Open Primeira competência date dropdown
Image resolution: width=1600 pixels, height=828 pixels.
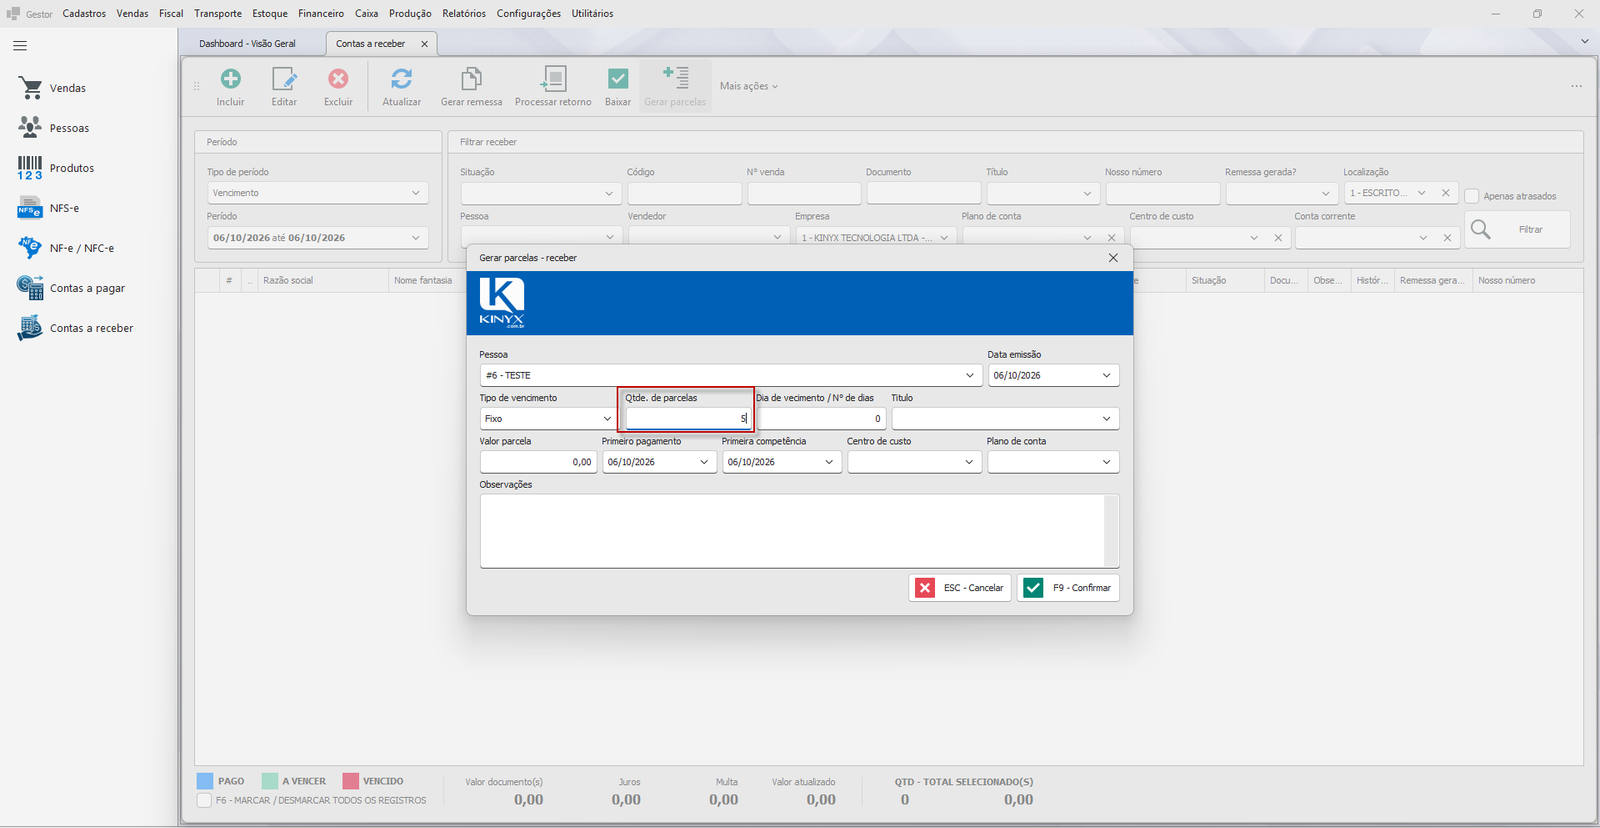pos(829,462)
